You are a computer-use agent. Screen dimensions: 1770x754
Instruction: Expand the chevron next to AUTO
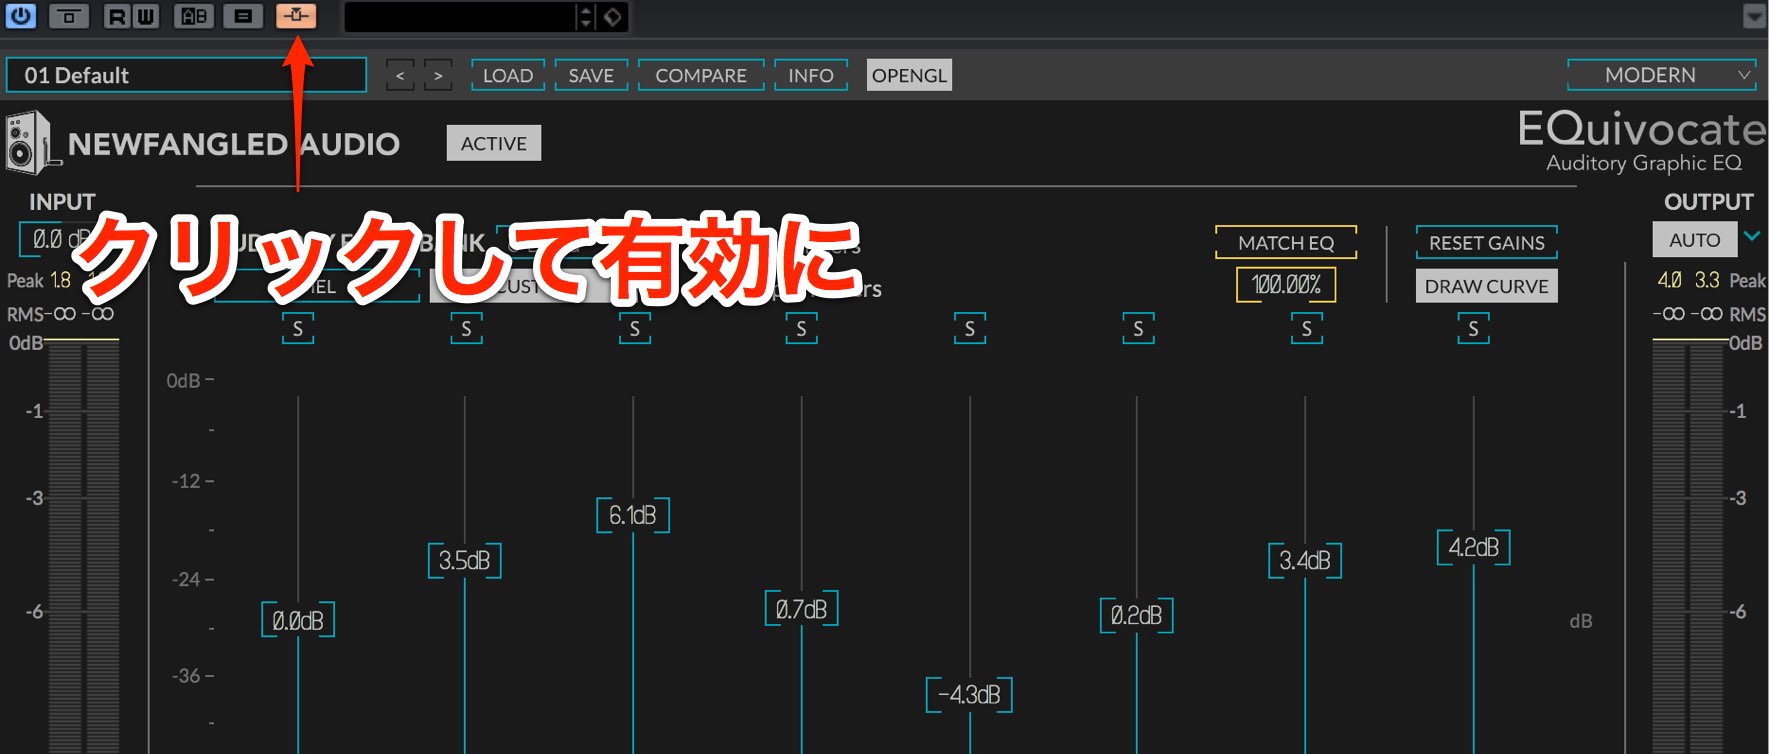coord(1752,237)
